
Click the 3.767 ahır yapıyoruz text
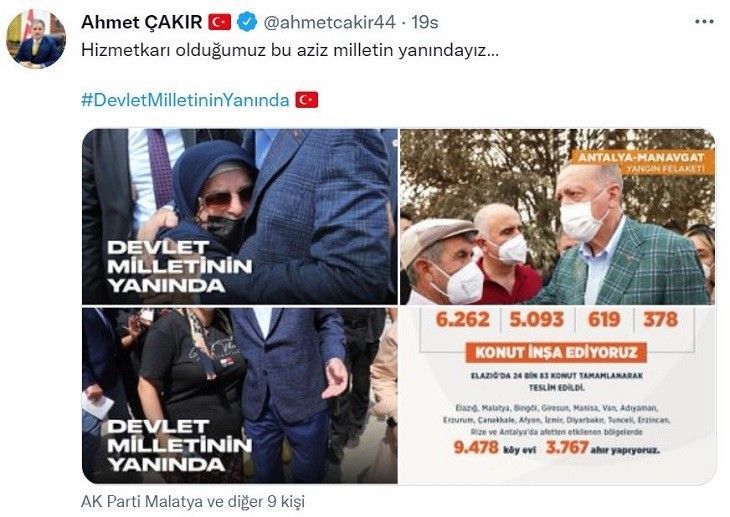pyautogui.click(x=602, y=448)
